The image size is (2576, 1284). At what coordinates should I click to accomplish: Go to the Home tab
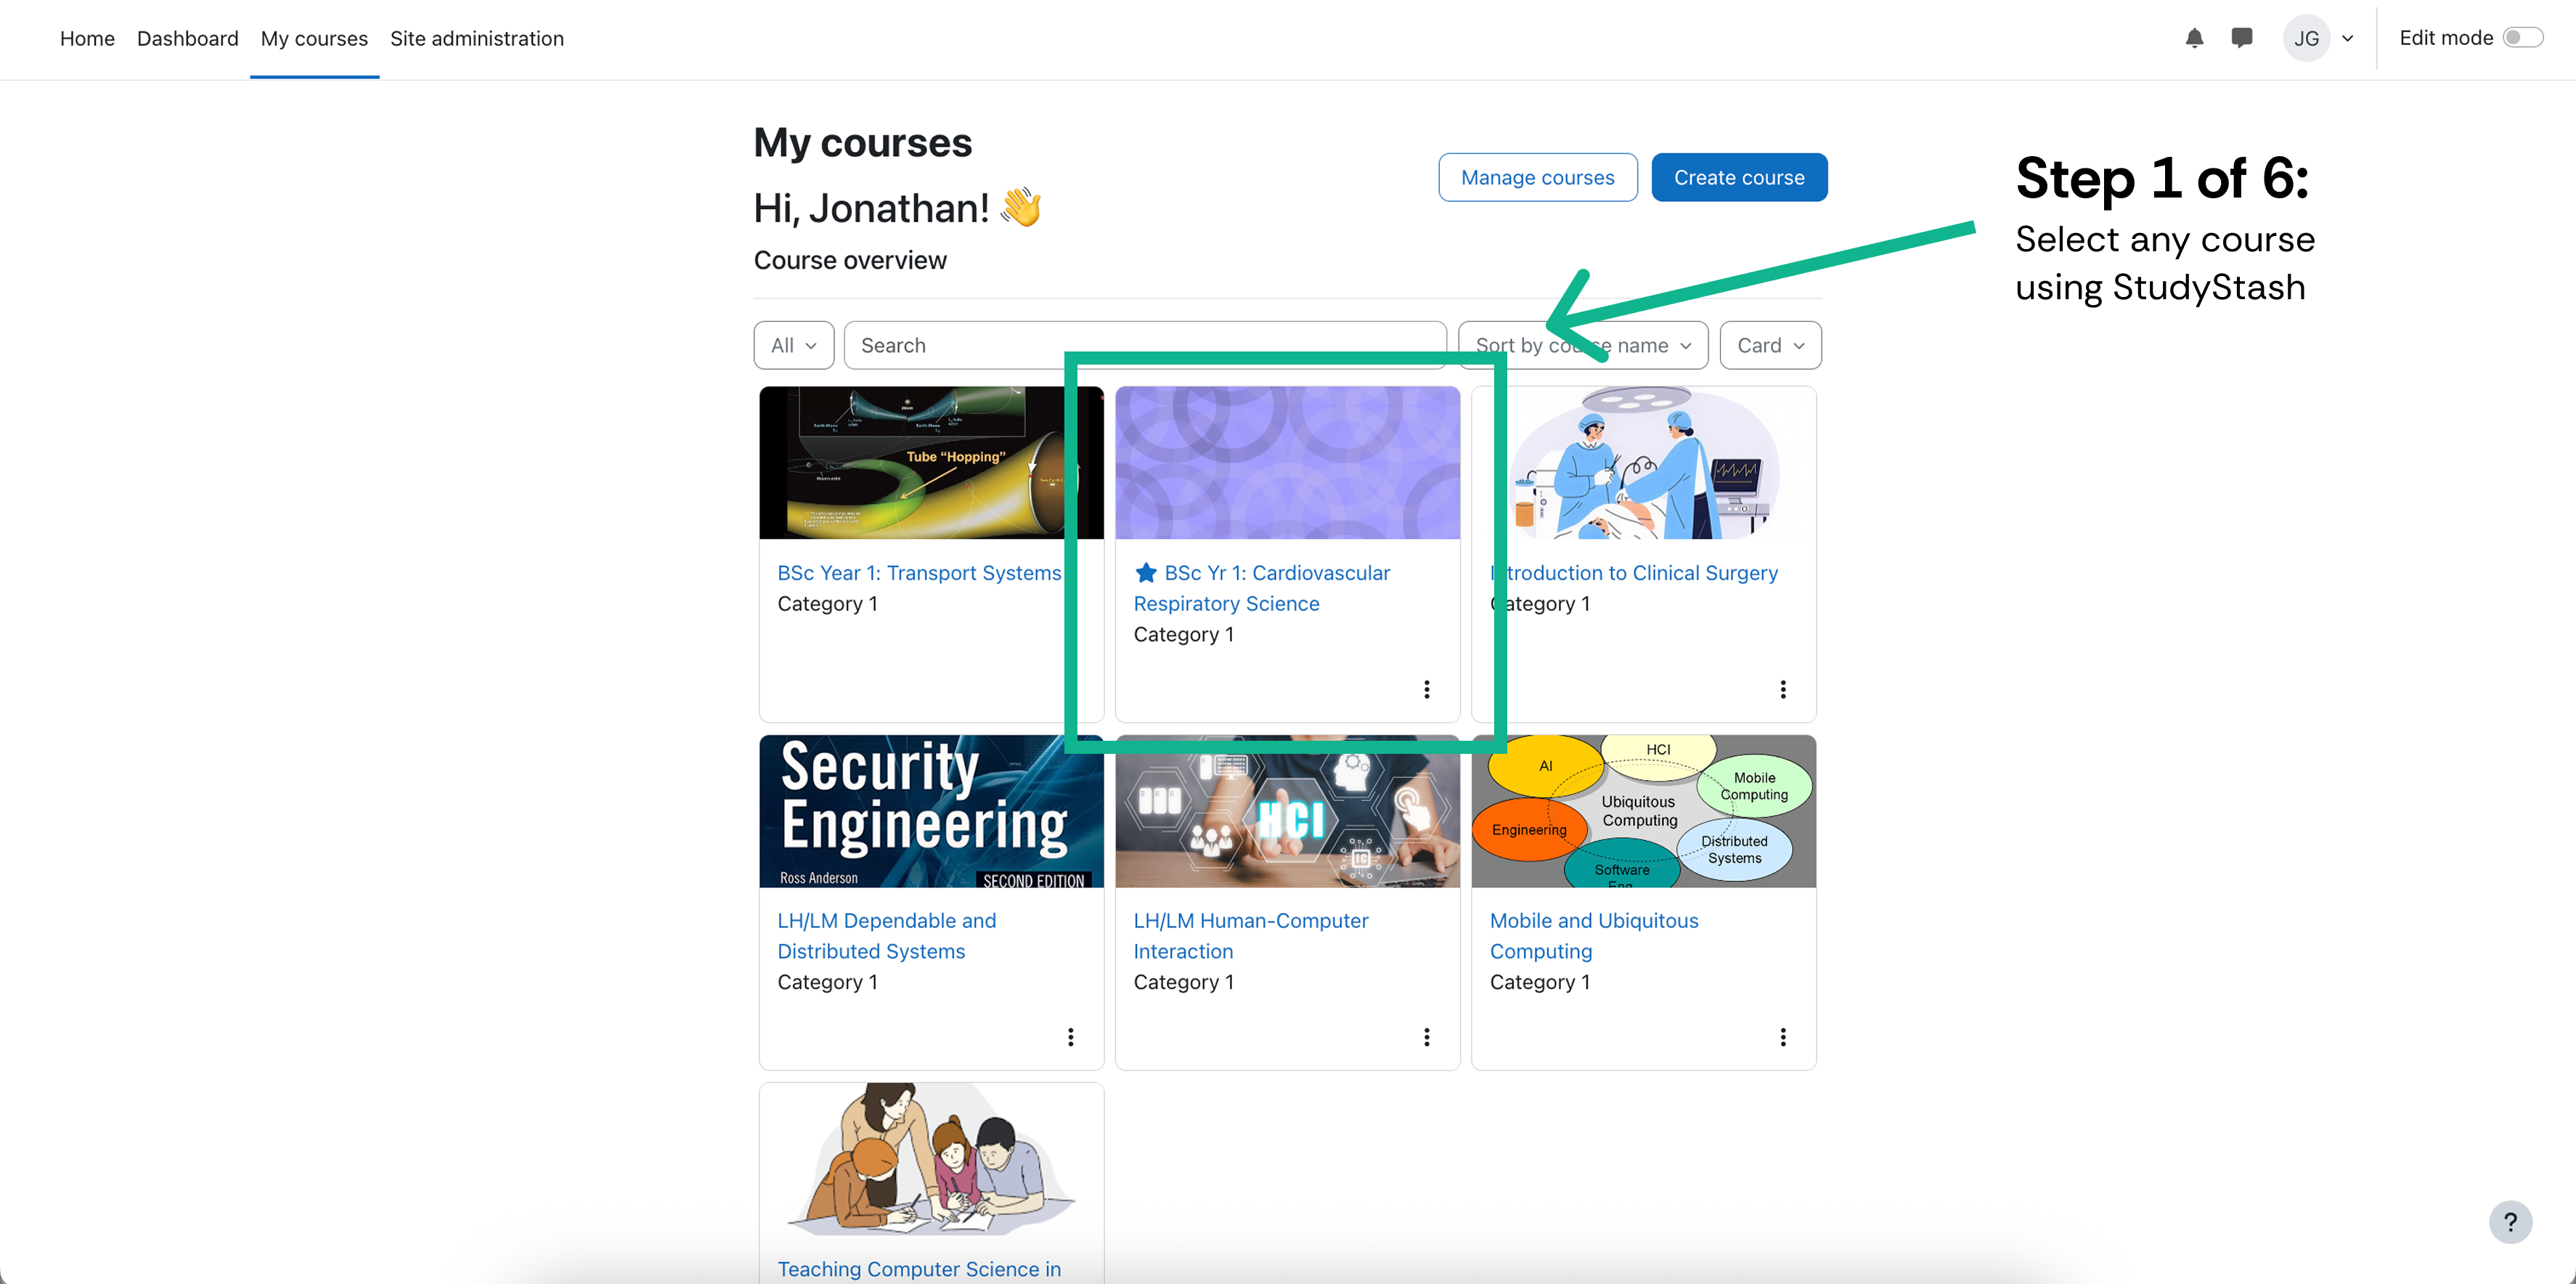[87, 38]
